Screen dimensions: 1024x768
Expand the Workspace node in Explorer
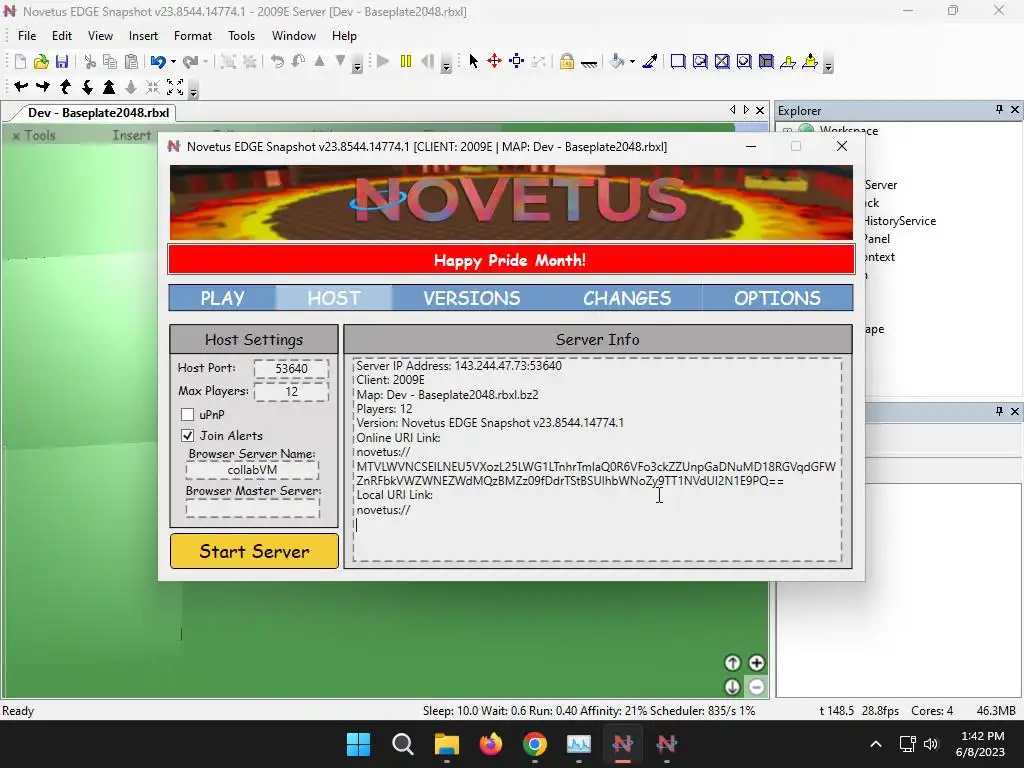pos(787,131)
